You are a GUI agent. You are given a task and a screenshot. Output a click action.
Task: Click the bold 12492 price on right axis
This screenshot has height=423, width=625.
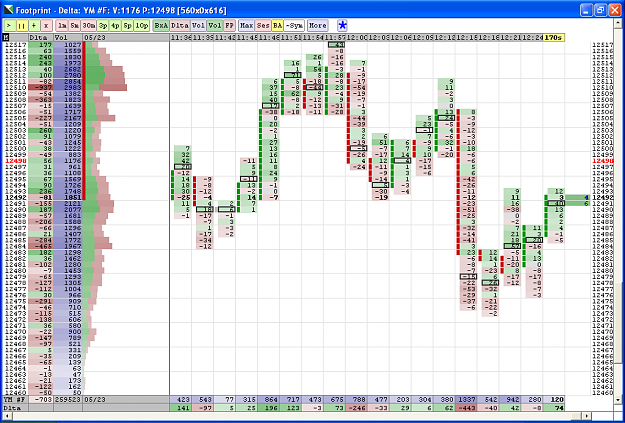point(601,197)
